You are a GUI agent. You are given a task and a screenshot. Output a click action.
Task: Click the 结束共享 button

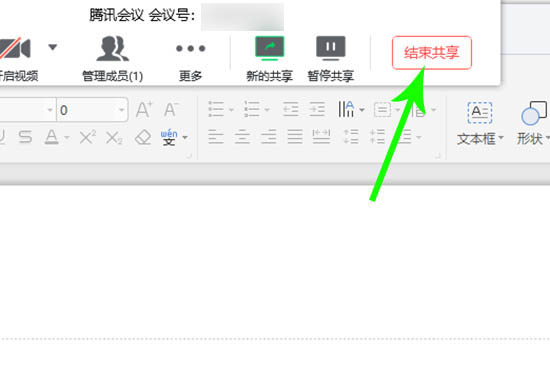pos(431,53)
